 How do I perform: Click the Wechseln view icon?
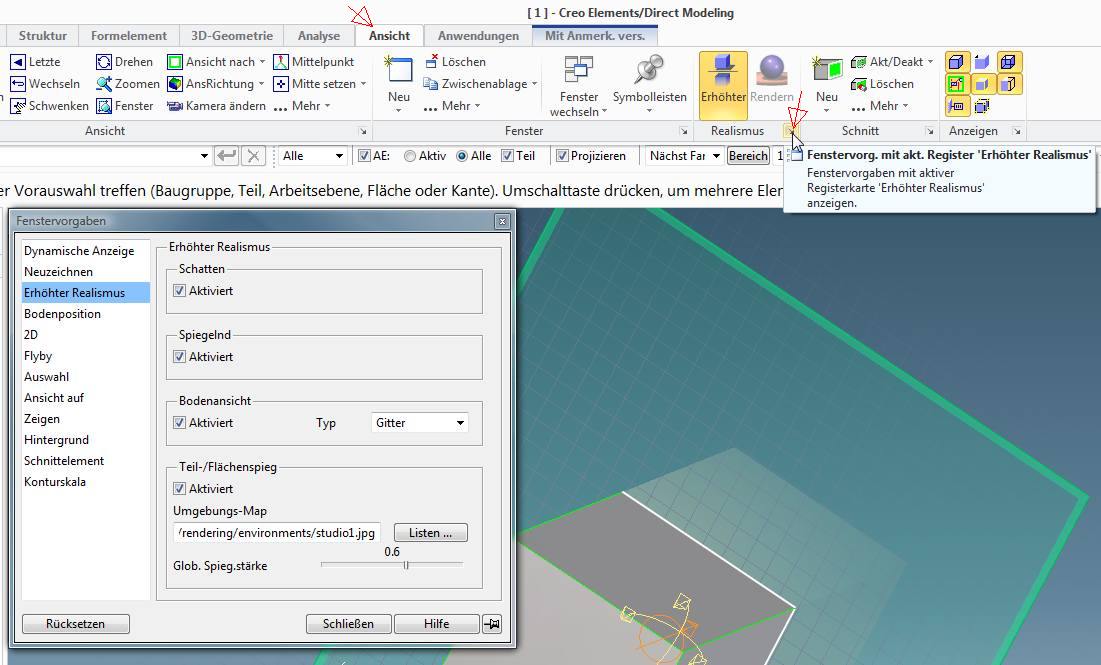(18, 84)
